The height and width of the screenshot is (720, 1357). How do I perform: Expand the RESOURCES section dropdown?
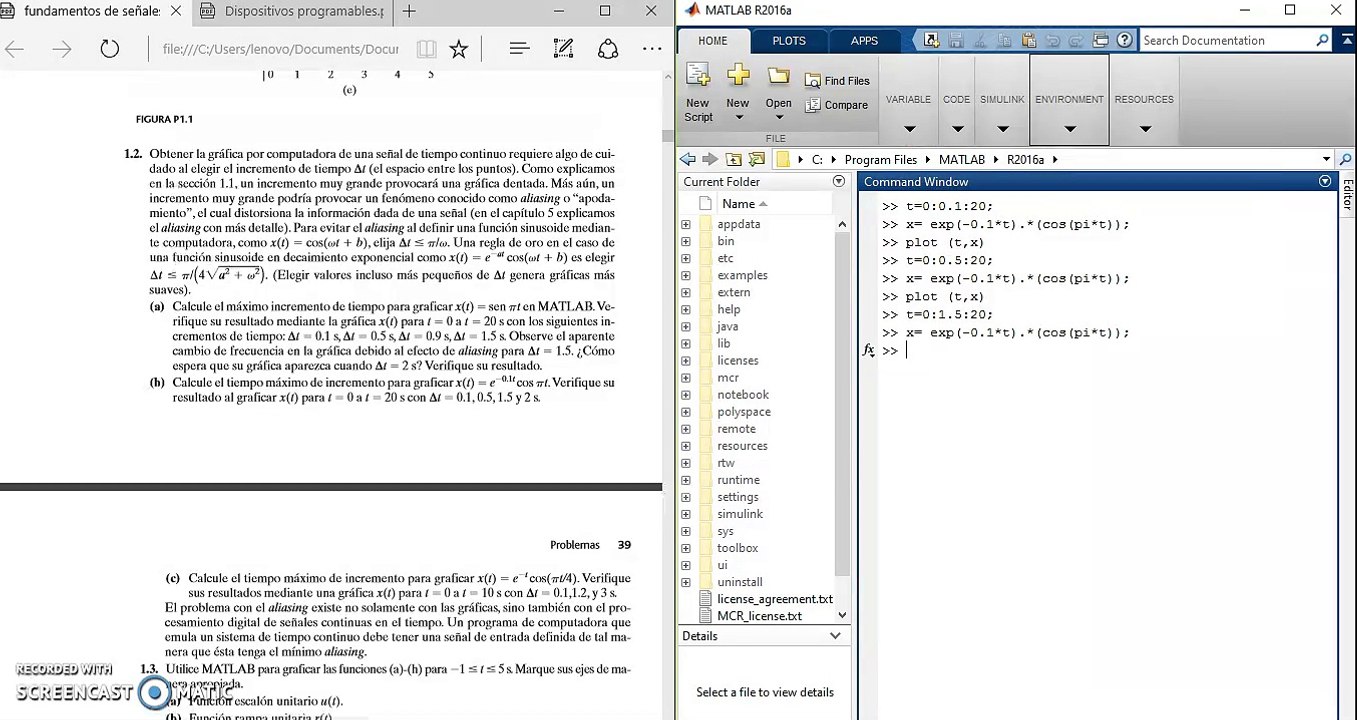point(1145,128)
